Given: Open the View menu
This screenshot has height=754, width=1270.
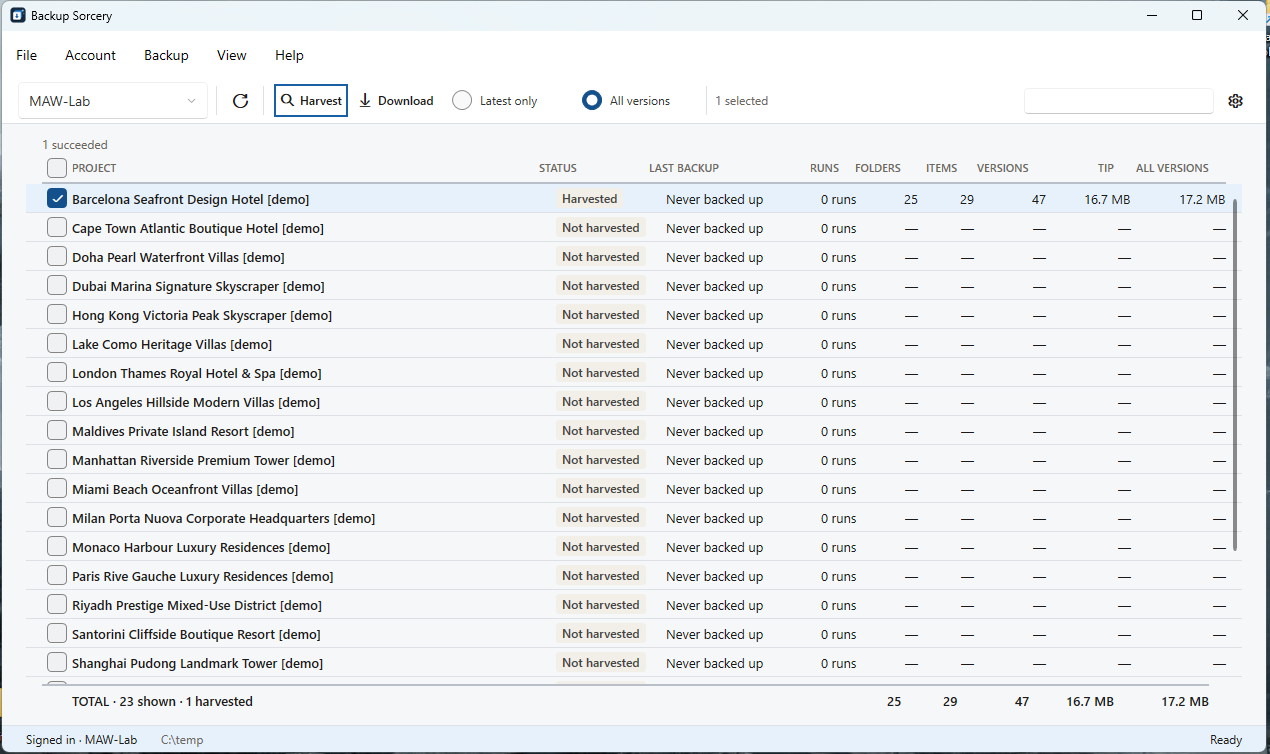Looking at the screenshot, I should tap(232, 55).
